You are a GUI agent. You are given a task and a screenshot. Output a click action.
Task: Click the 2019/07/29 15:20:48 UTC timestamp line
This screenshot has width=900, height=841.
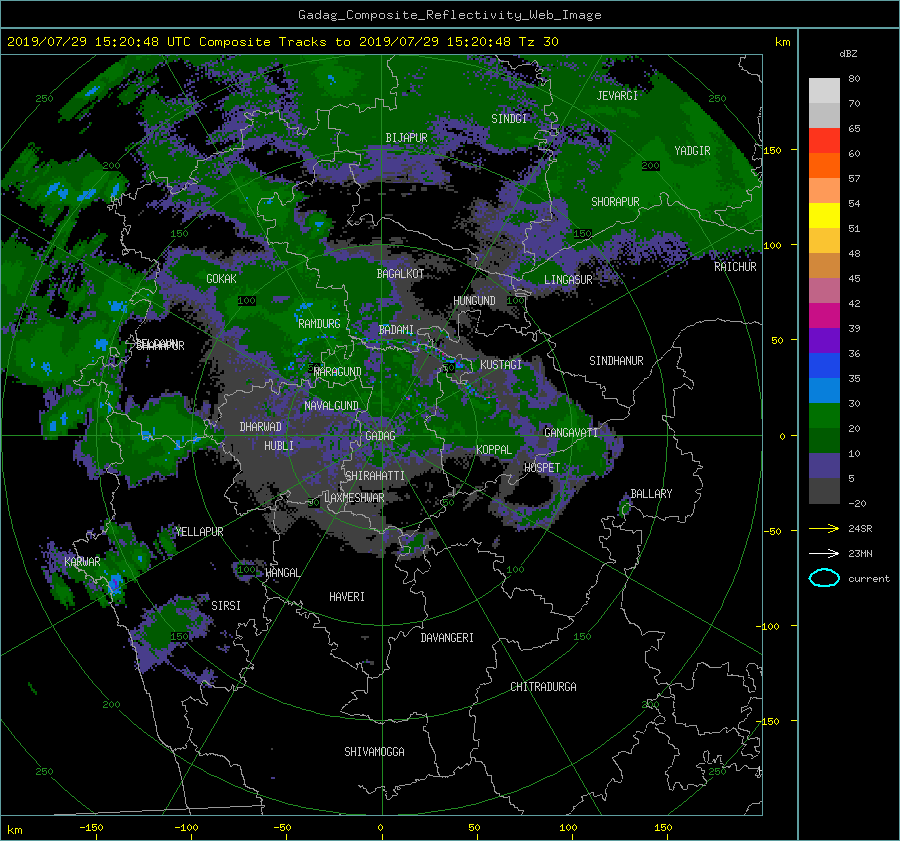(283, 42)
